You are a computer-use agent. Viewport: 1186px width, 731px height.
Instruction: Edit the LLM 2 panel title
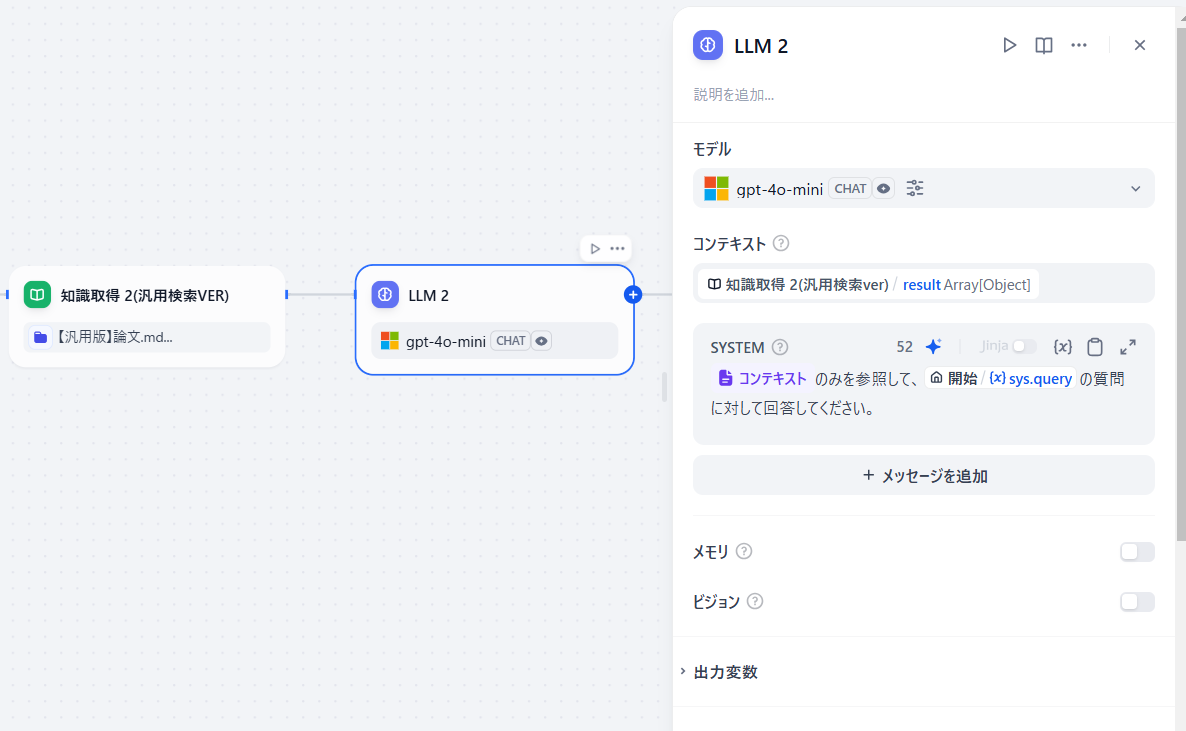[x=761, y=46]
